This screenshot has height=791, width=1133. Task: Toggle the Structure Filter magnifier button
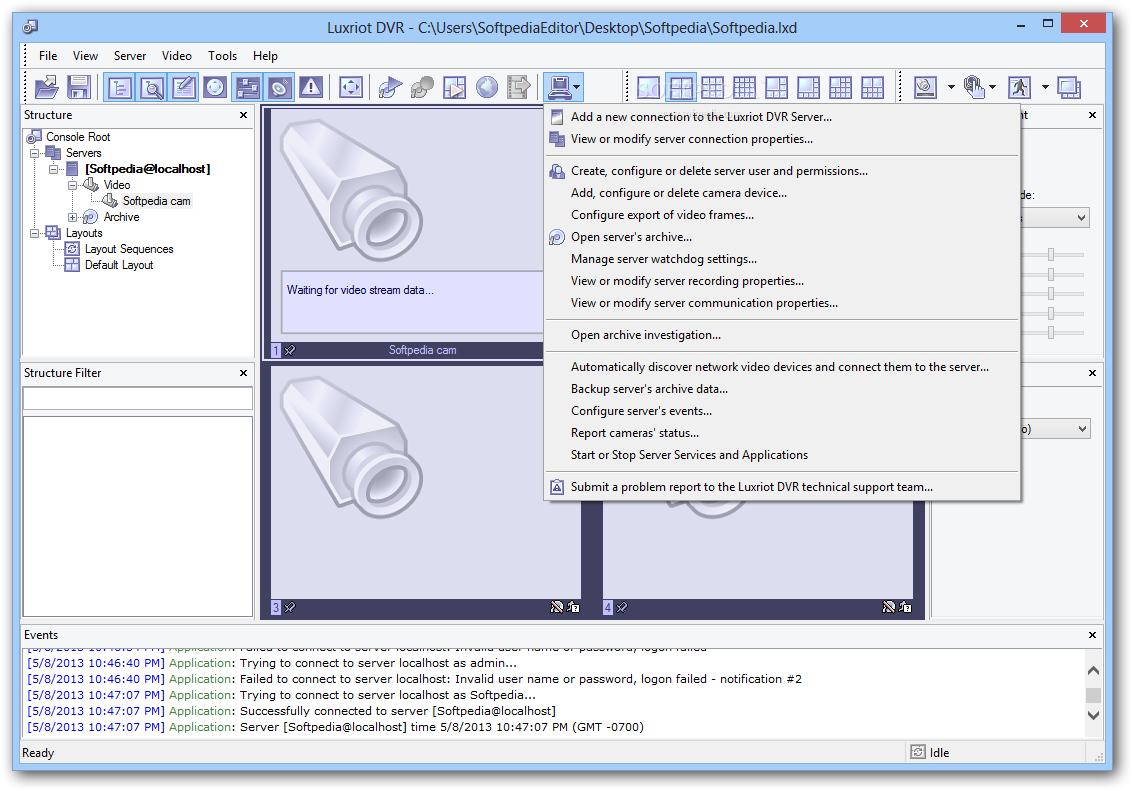point(152,87)
